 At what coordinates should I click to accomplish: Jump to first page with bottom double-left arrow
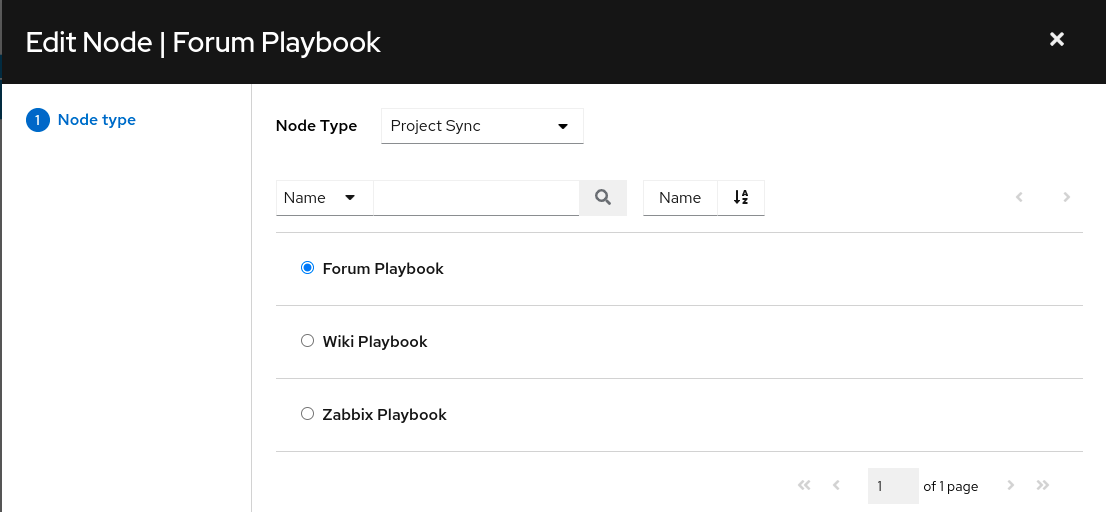point(804,486)
